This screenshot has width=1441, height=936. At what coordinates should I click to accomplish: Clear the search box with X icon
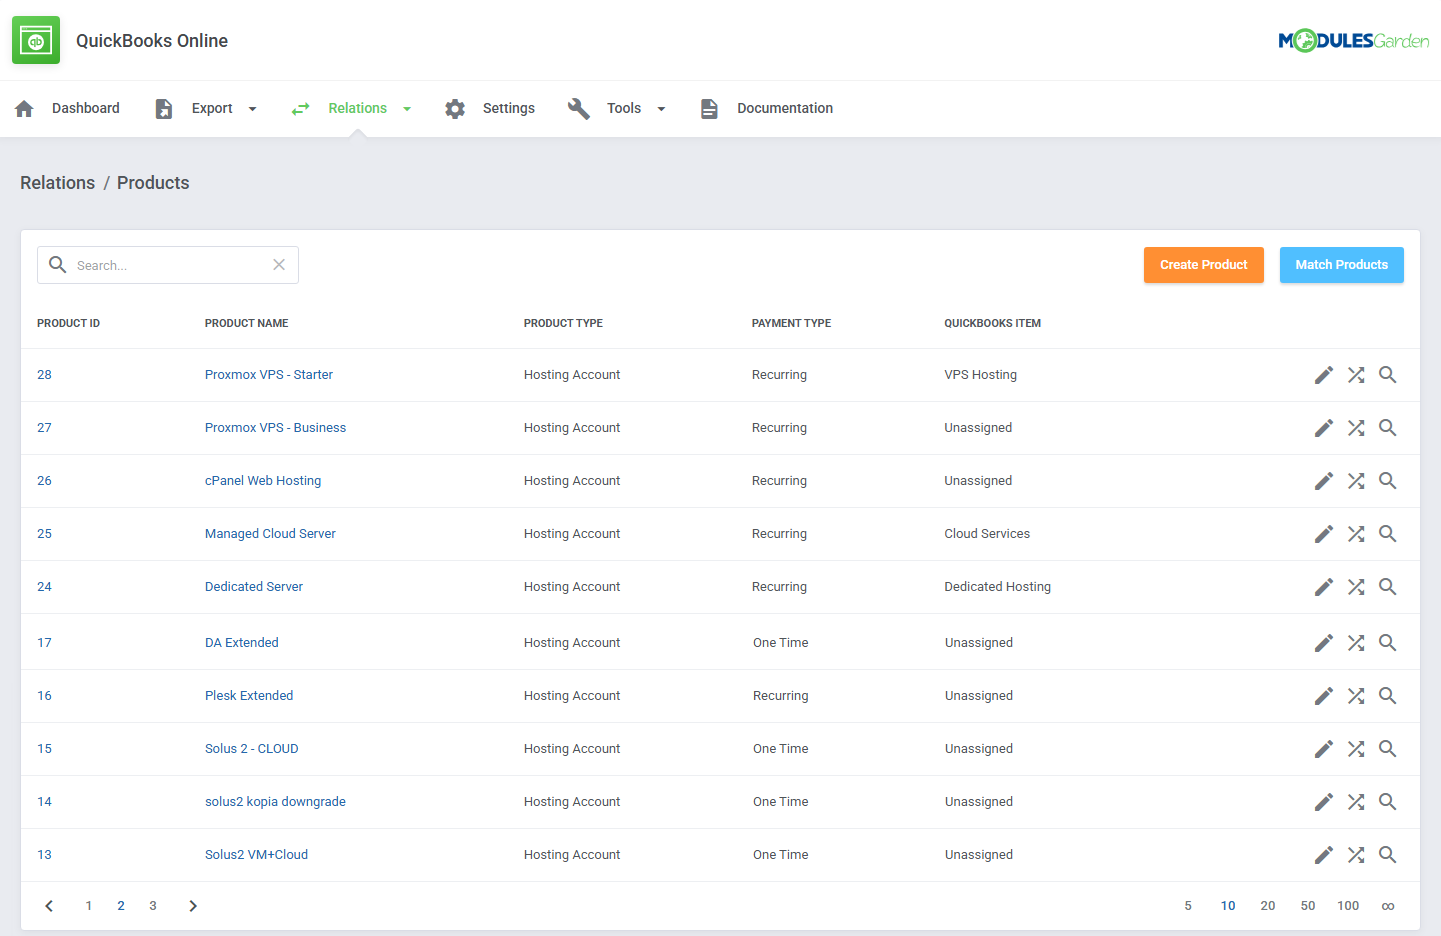coord(279,265)
